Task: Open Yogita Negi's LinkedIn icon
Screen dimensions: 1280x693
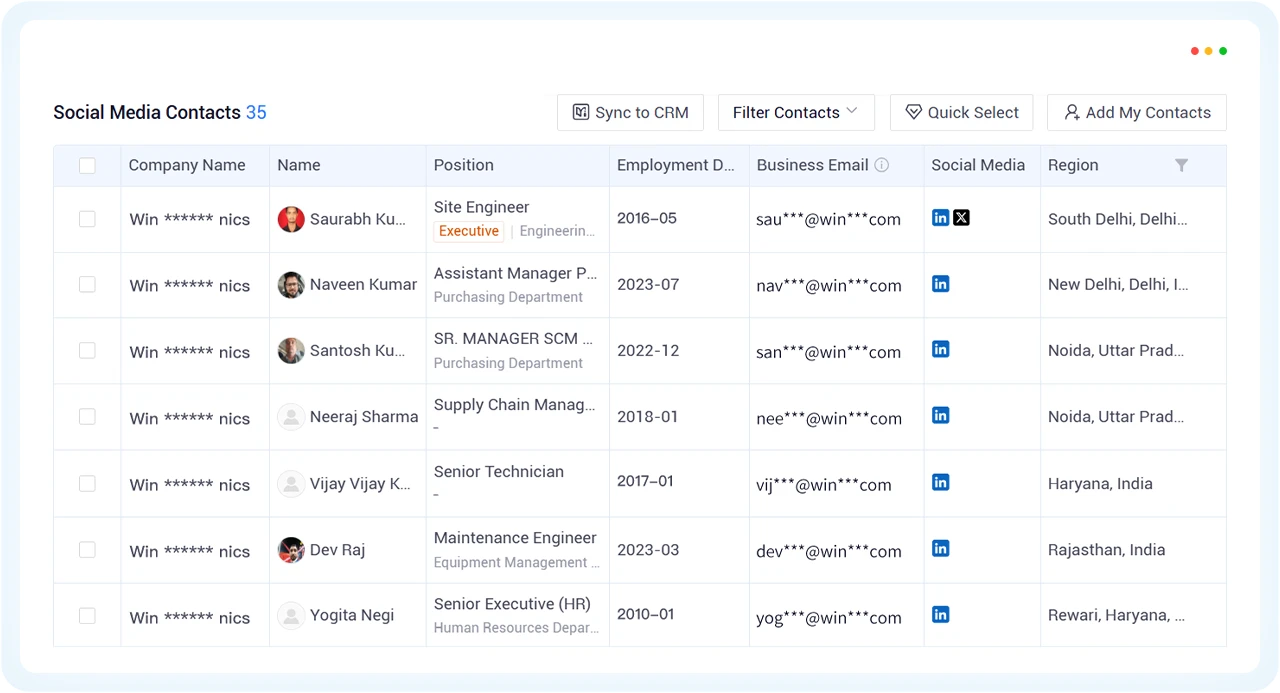Action: click(x=940, y=614)
